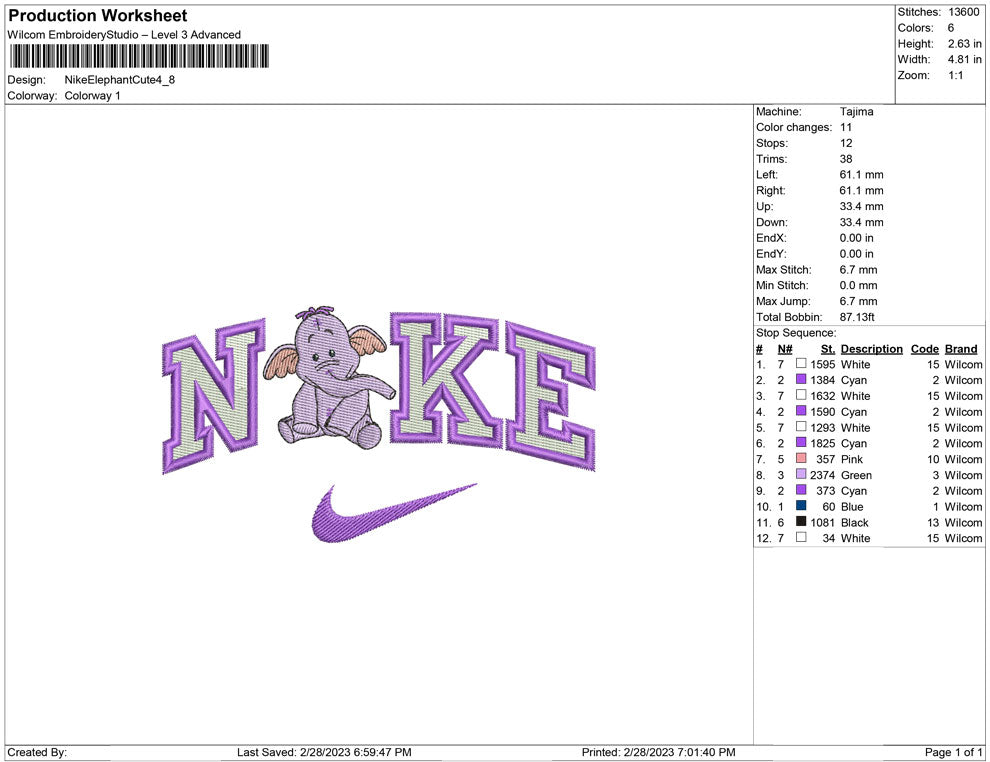The height and width of the screenshot is (762, 990).
Task: Click the light purple swatch for 2374 Green
Action: pyautogui.click(x=801, y=474)
